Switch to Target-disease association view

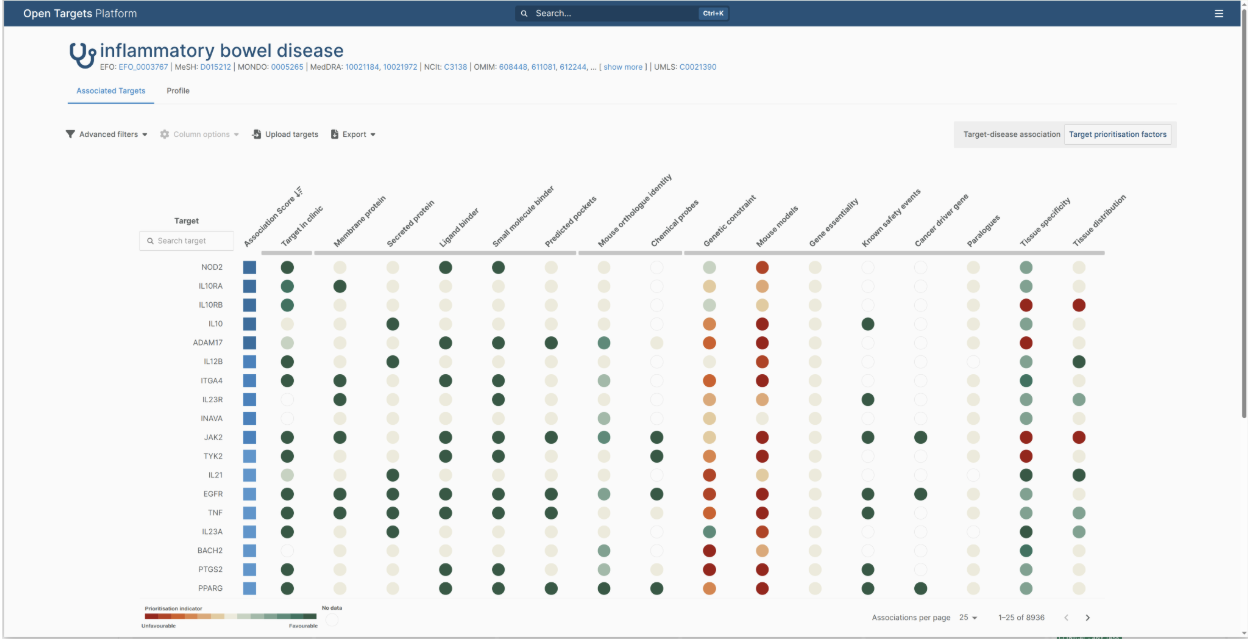pos(1011,134)
